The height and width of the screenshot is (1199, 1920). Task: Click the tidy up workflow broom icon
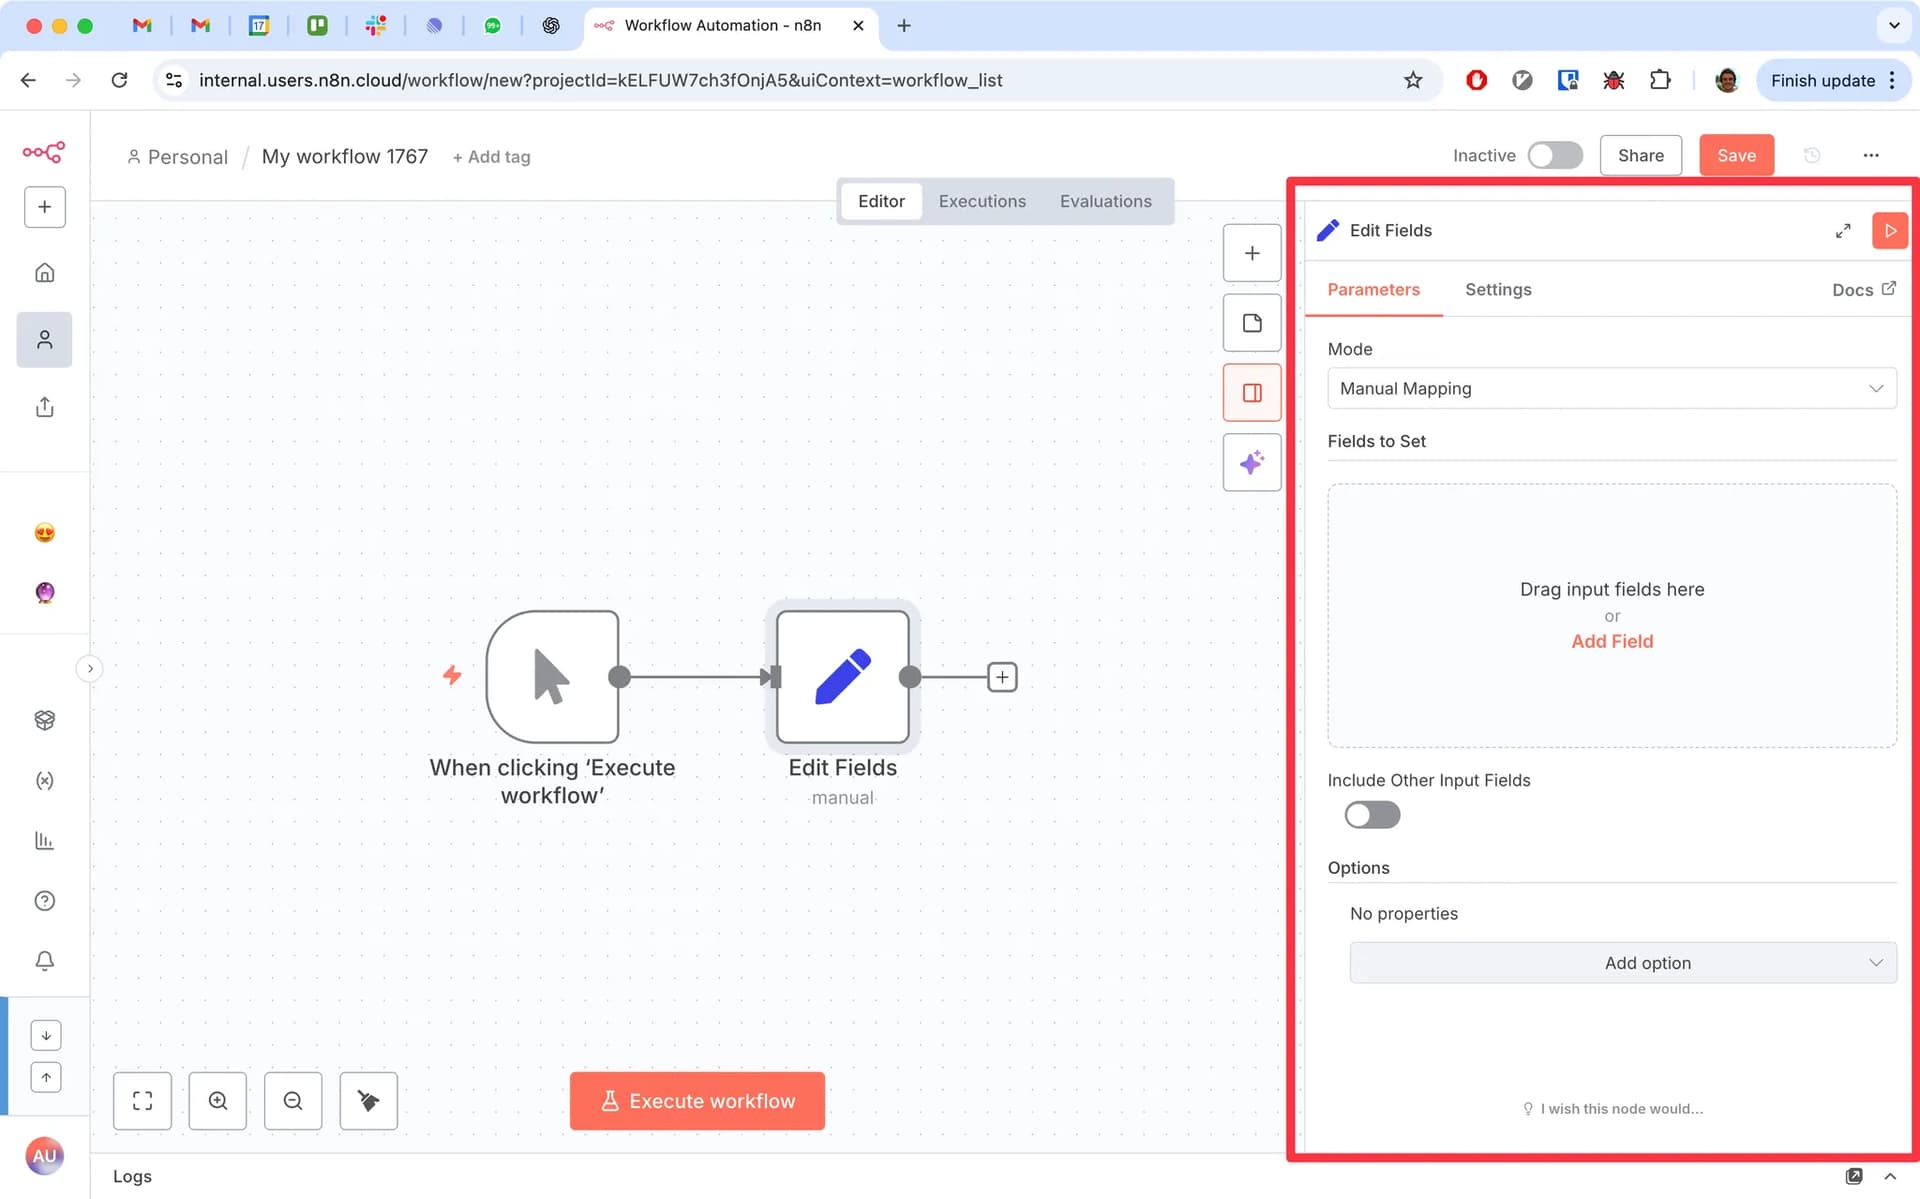[x=368, y=1101]
